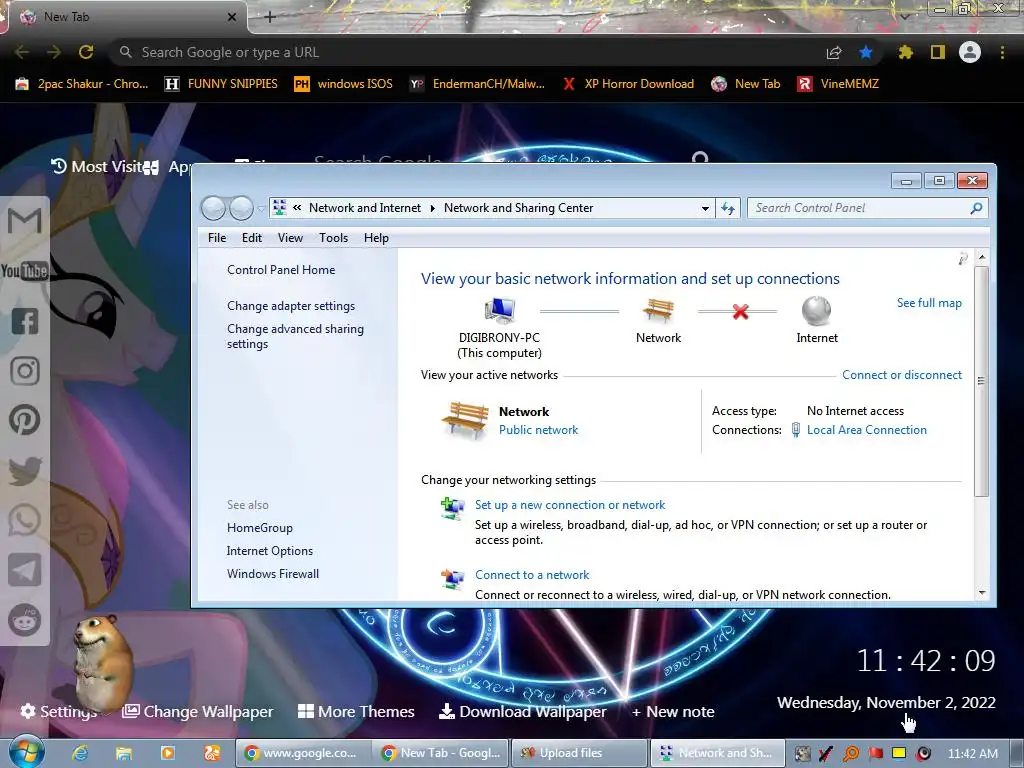Open Telegram shortcut in sidebar

tap(25, 570)
